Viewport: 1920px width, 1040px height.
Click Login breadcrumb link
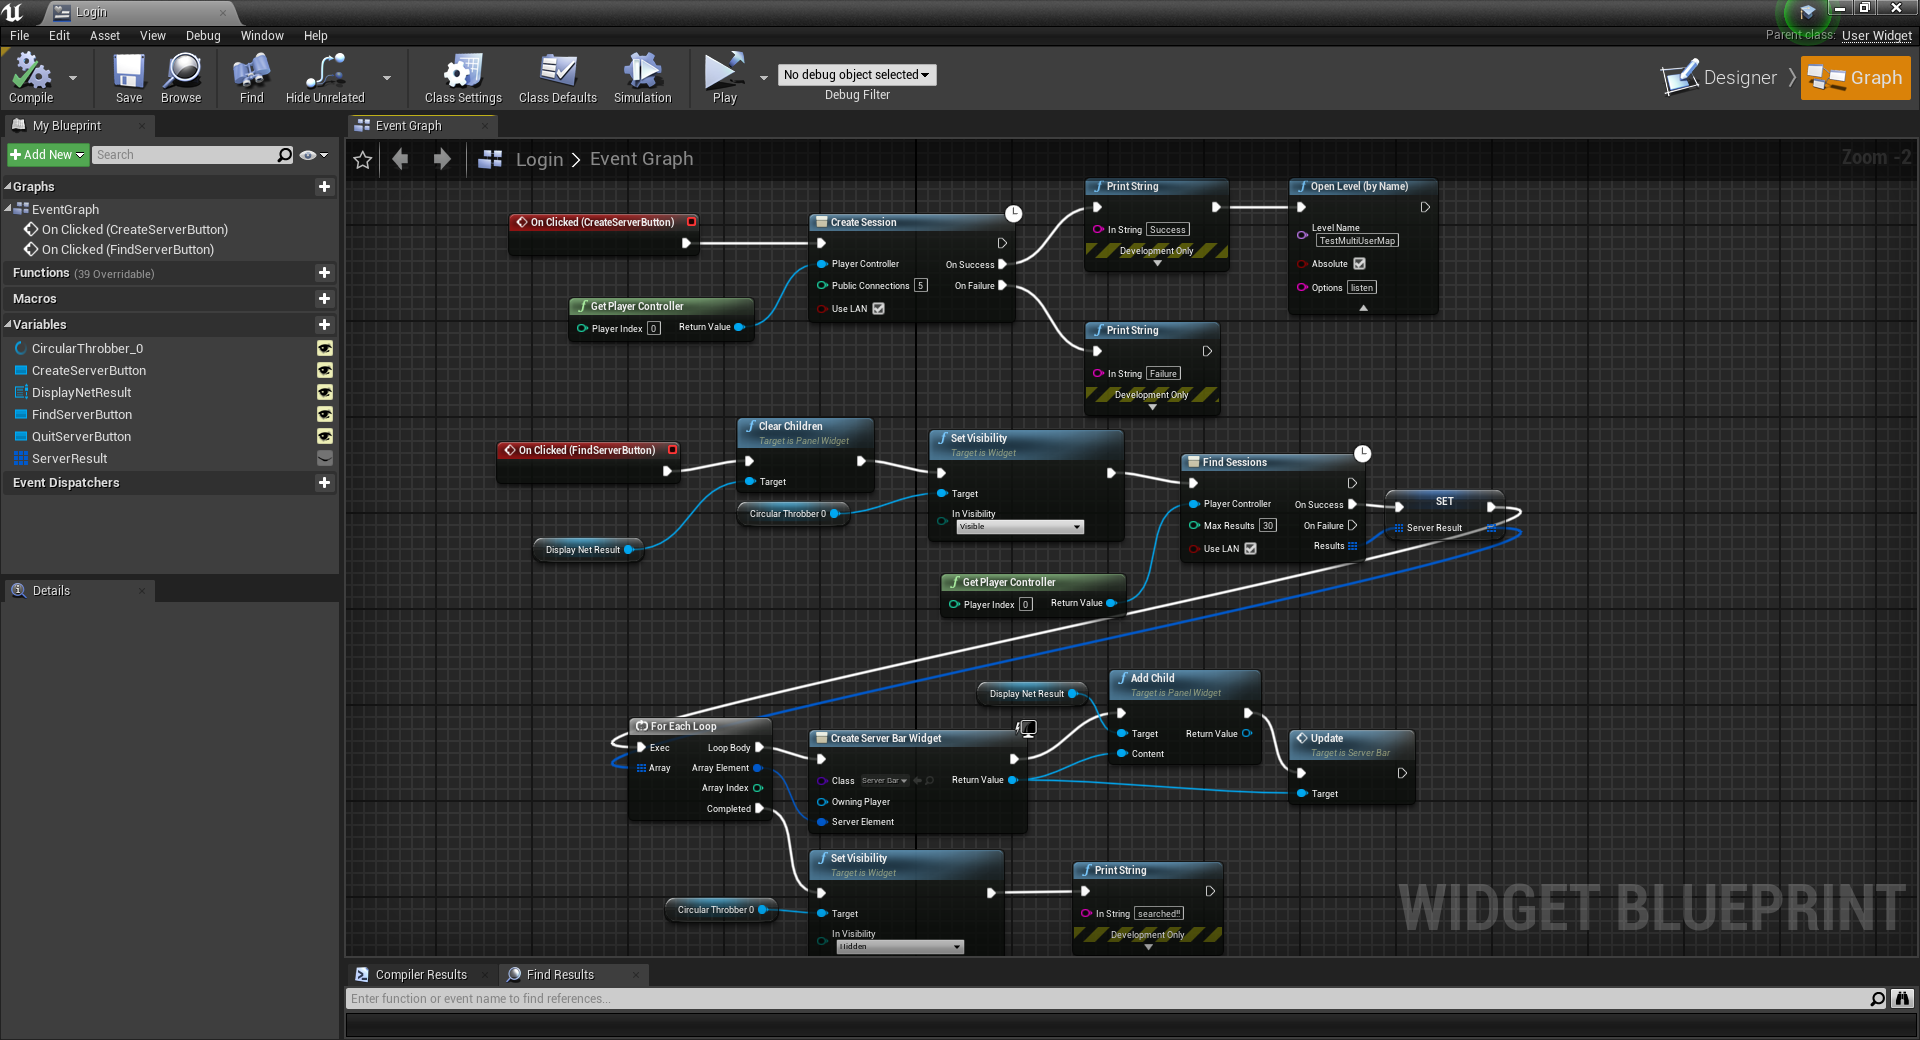[x=539, y=159]
